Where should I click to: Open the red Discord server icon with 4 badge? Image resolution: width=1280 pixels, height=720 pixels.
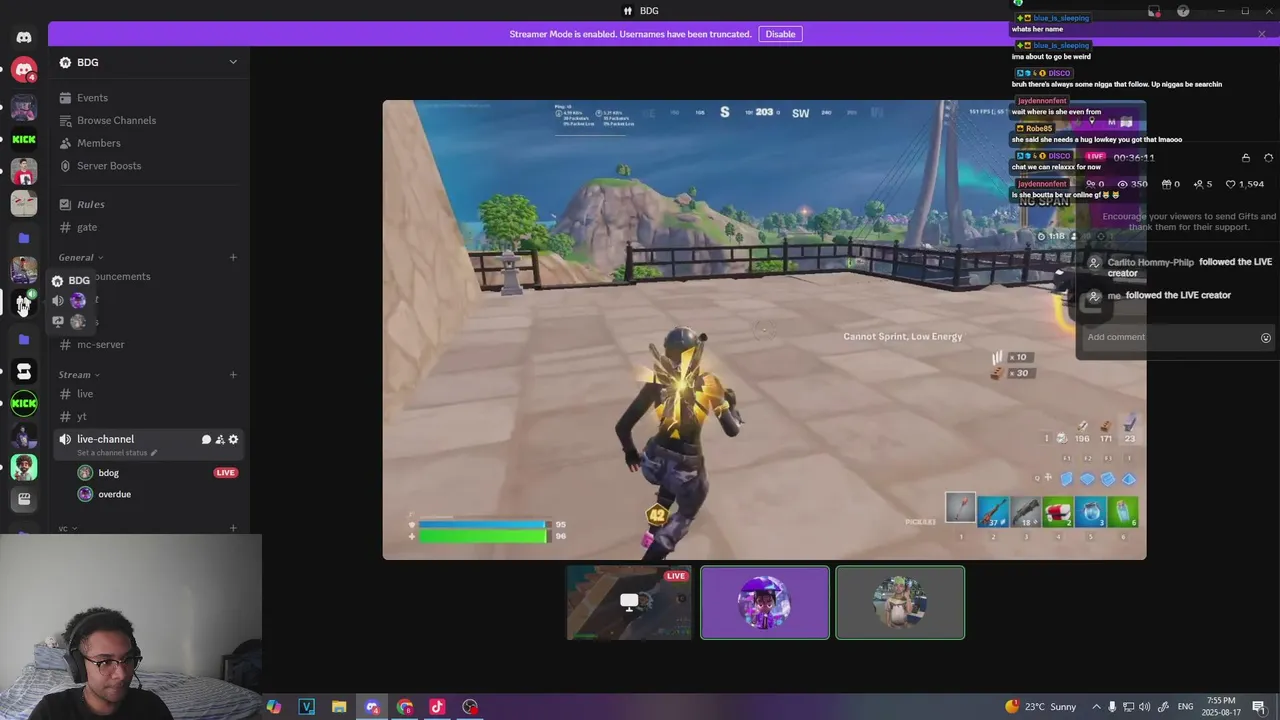pos(24,70)
